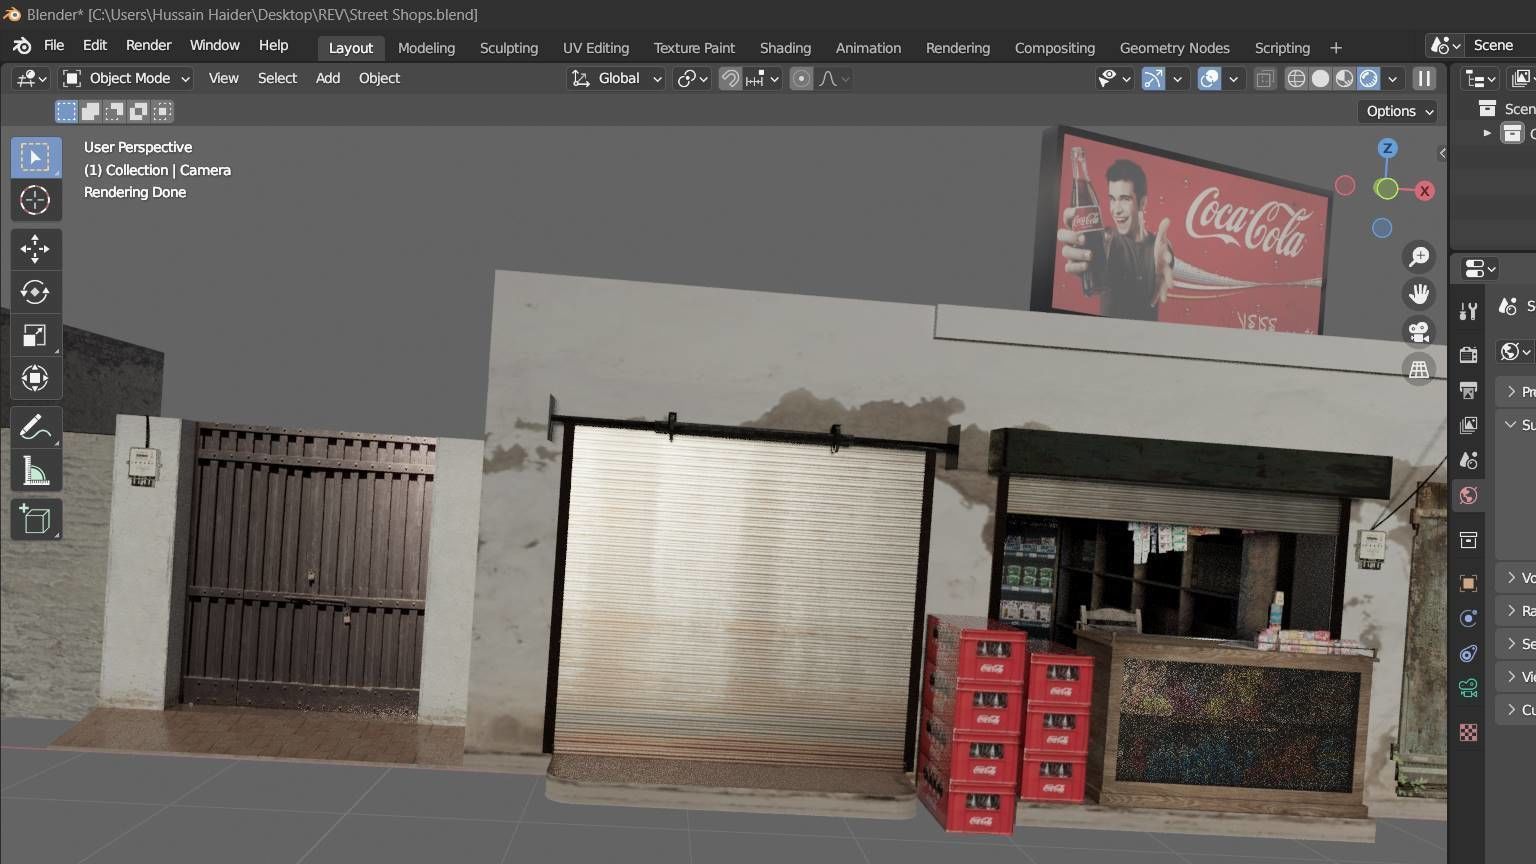Open World properties tab (globe icon)
The width and height of the screenshot is (1536, 864).
pyautogui.click(x=1468, y=495)
